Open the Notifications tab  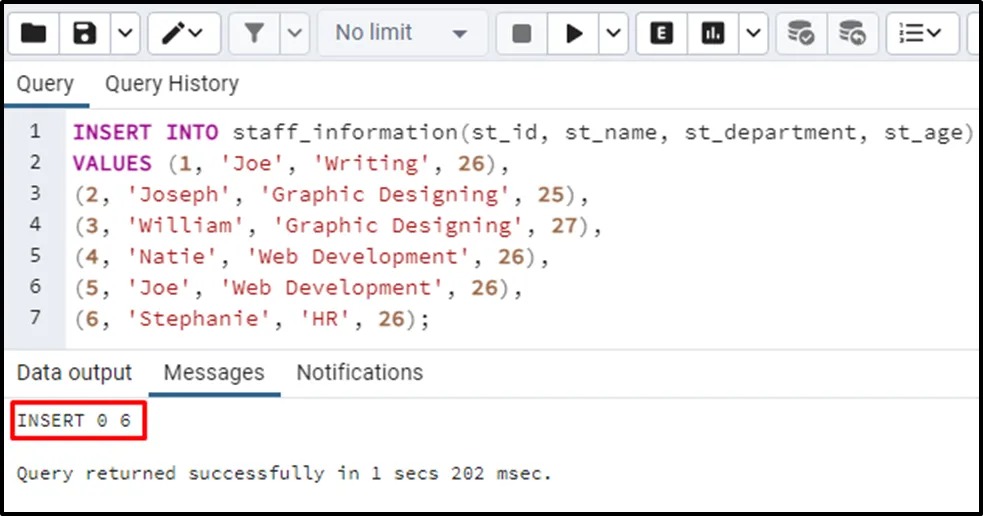(359, 373)
